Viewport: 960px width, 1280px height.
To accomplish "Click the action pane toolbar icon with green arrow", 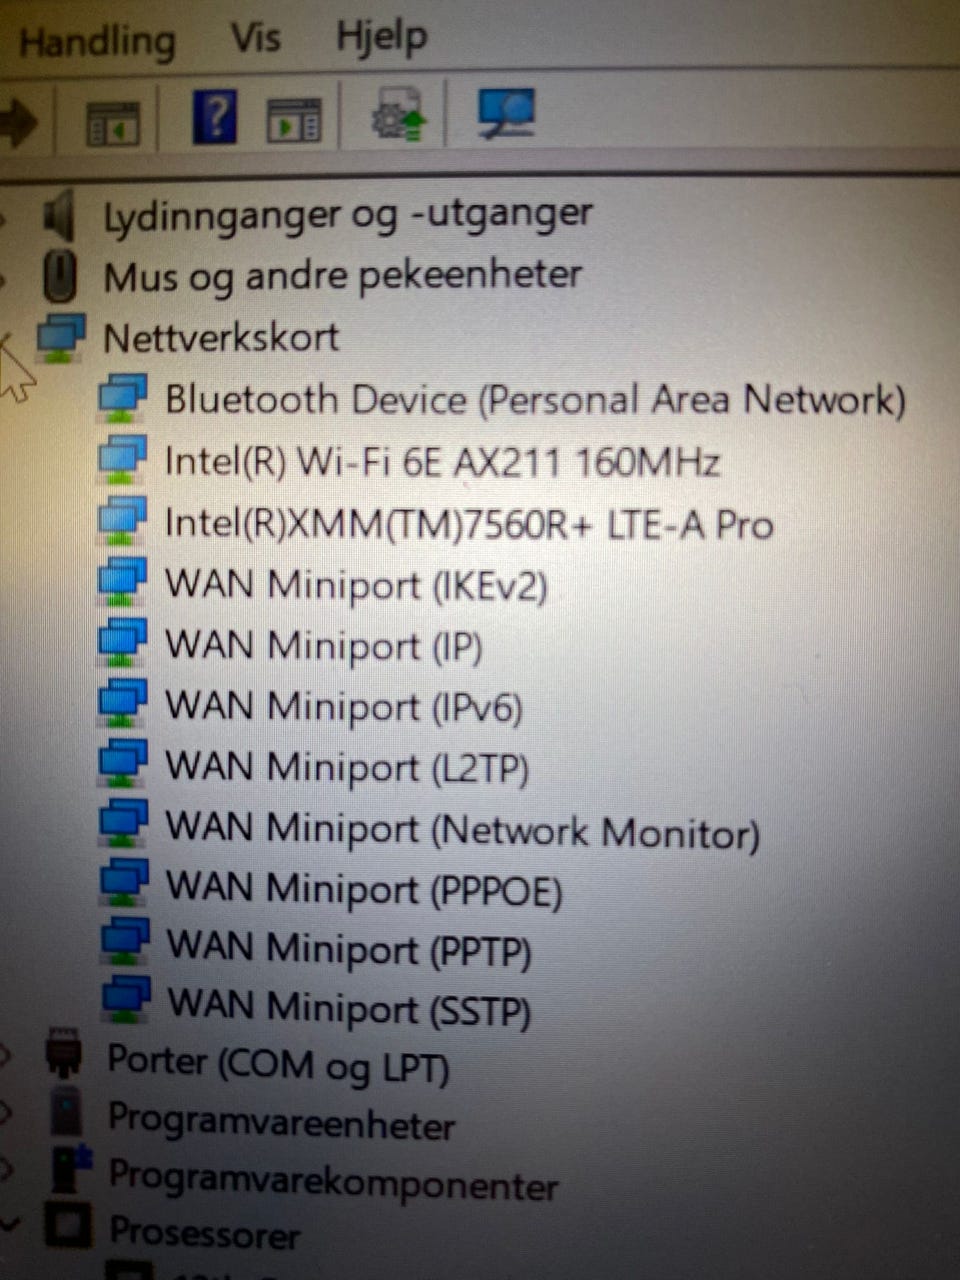I will pos(294,120).
